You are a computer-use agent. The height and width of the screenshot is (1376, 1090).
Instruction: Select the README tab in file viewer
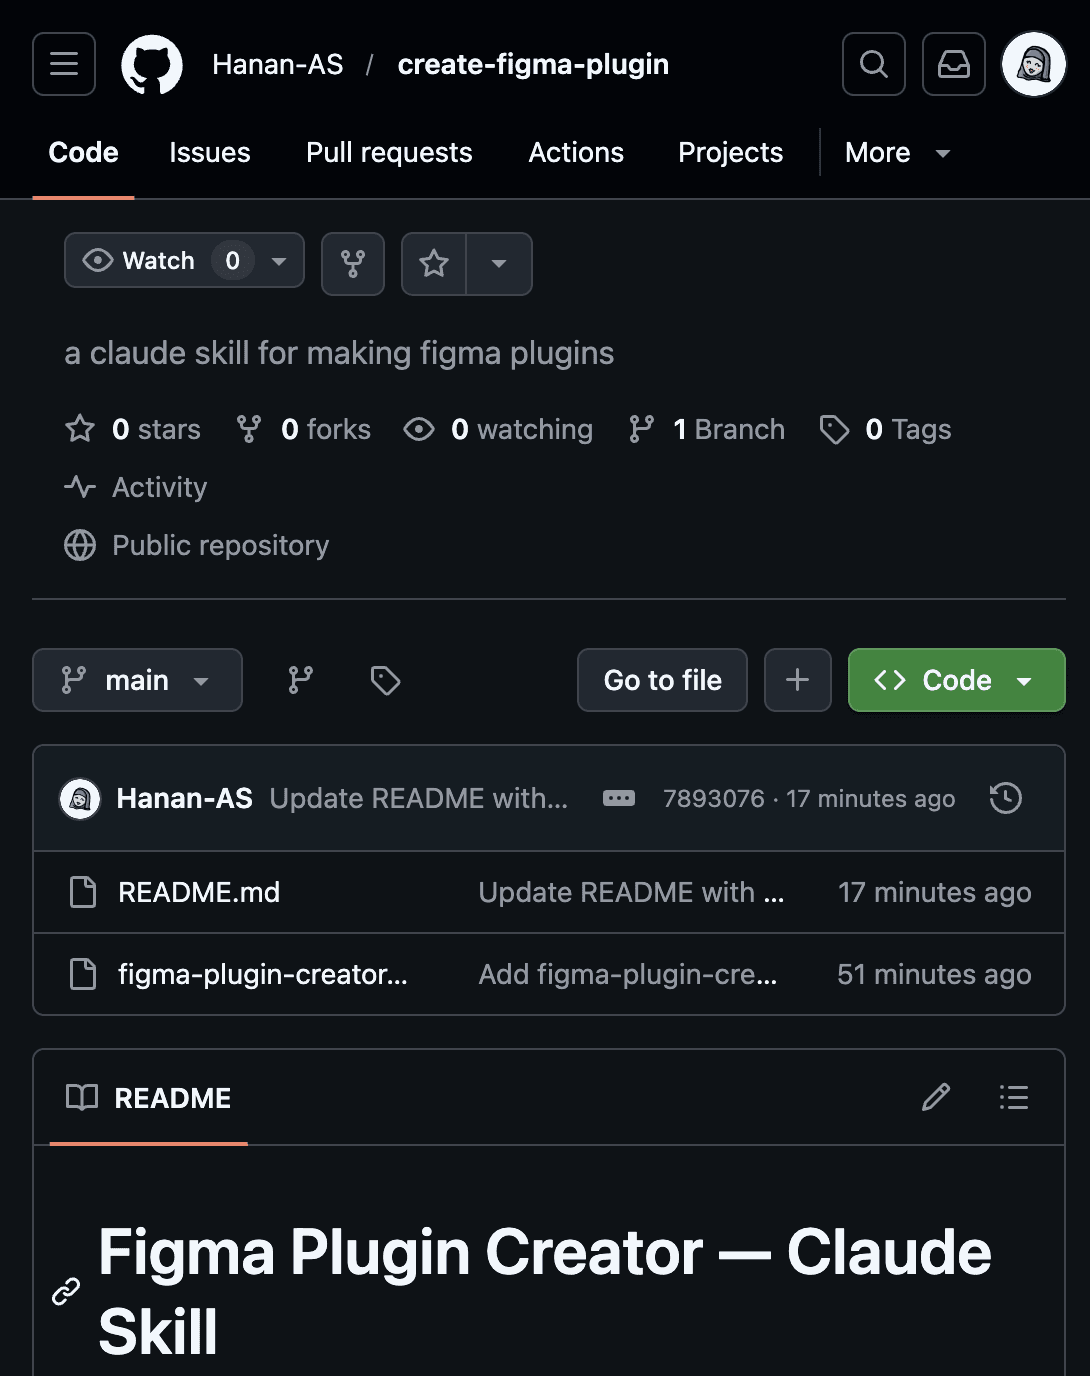pyautogui.click(x=148, y=1098)
